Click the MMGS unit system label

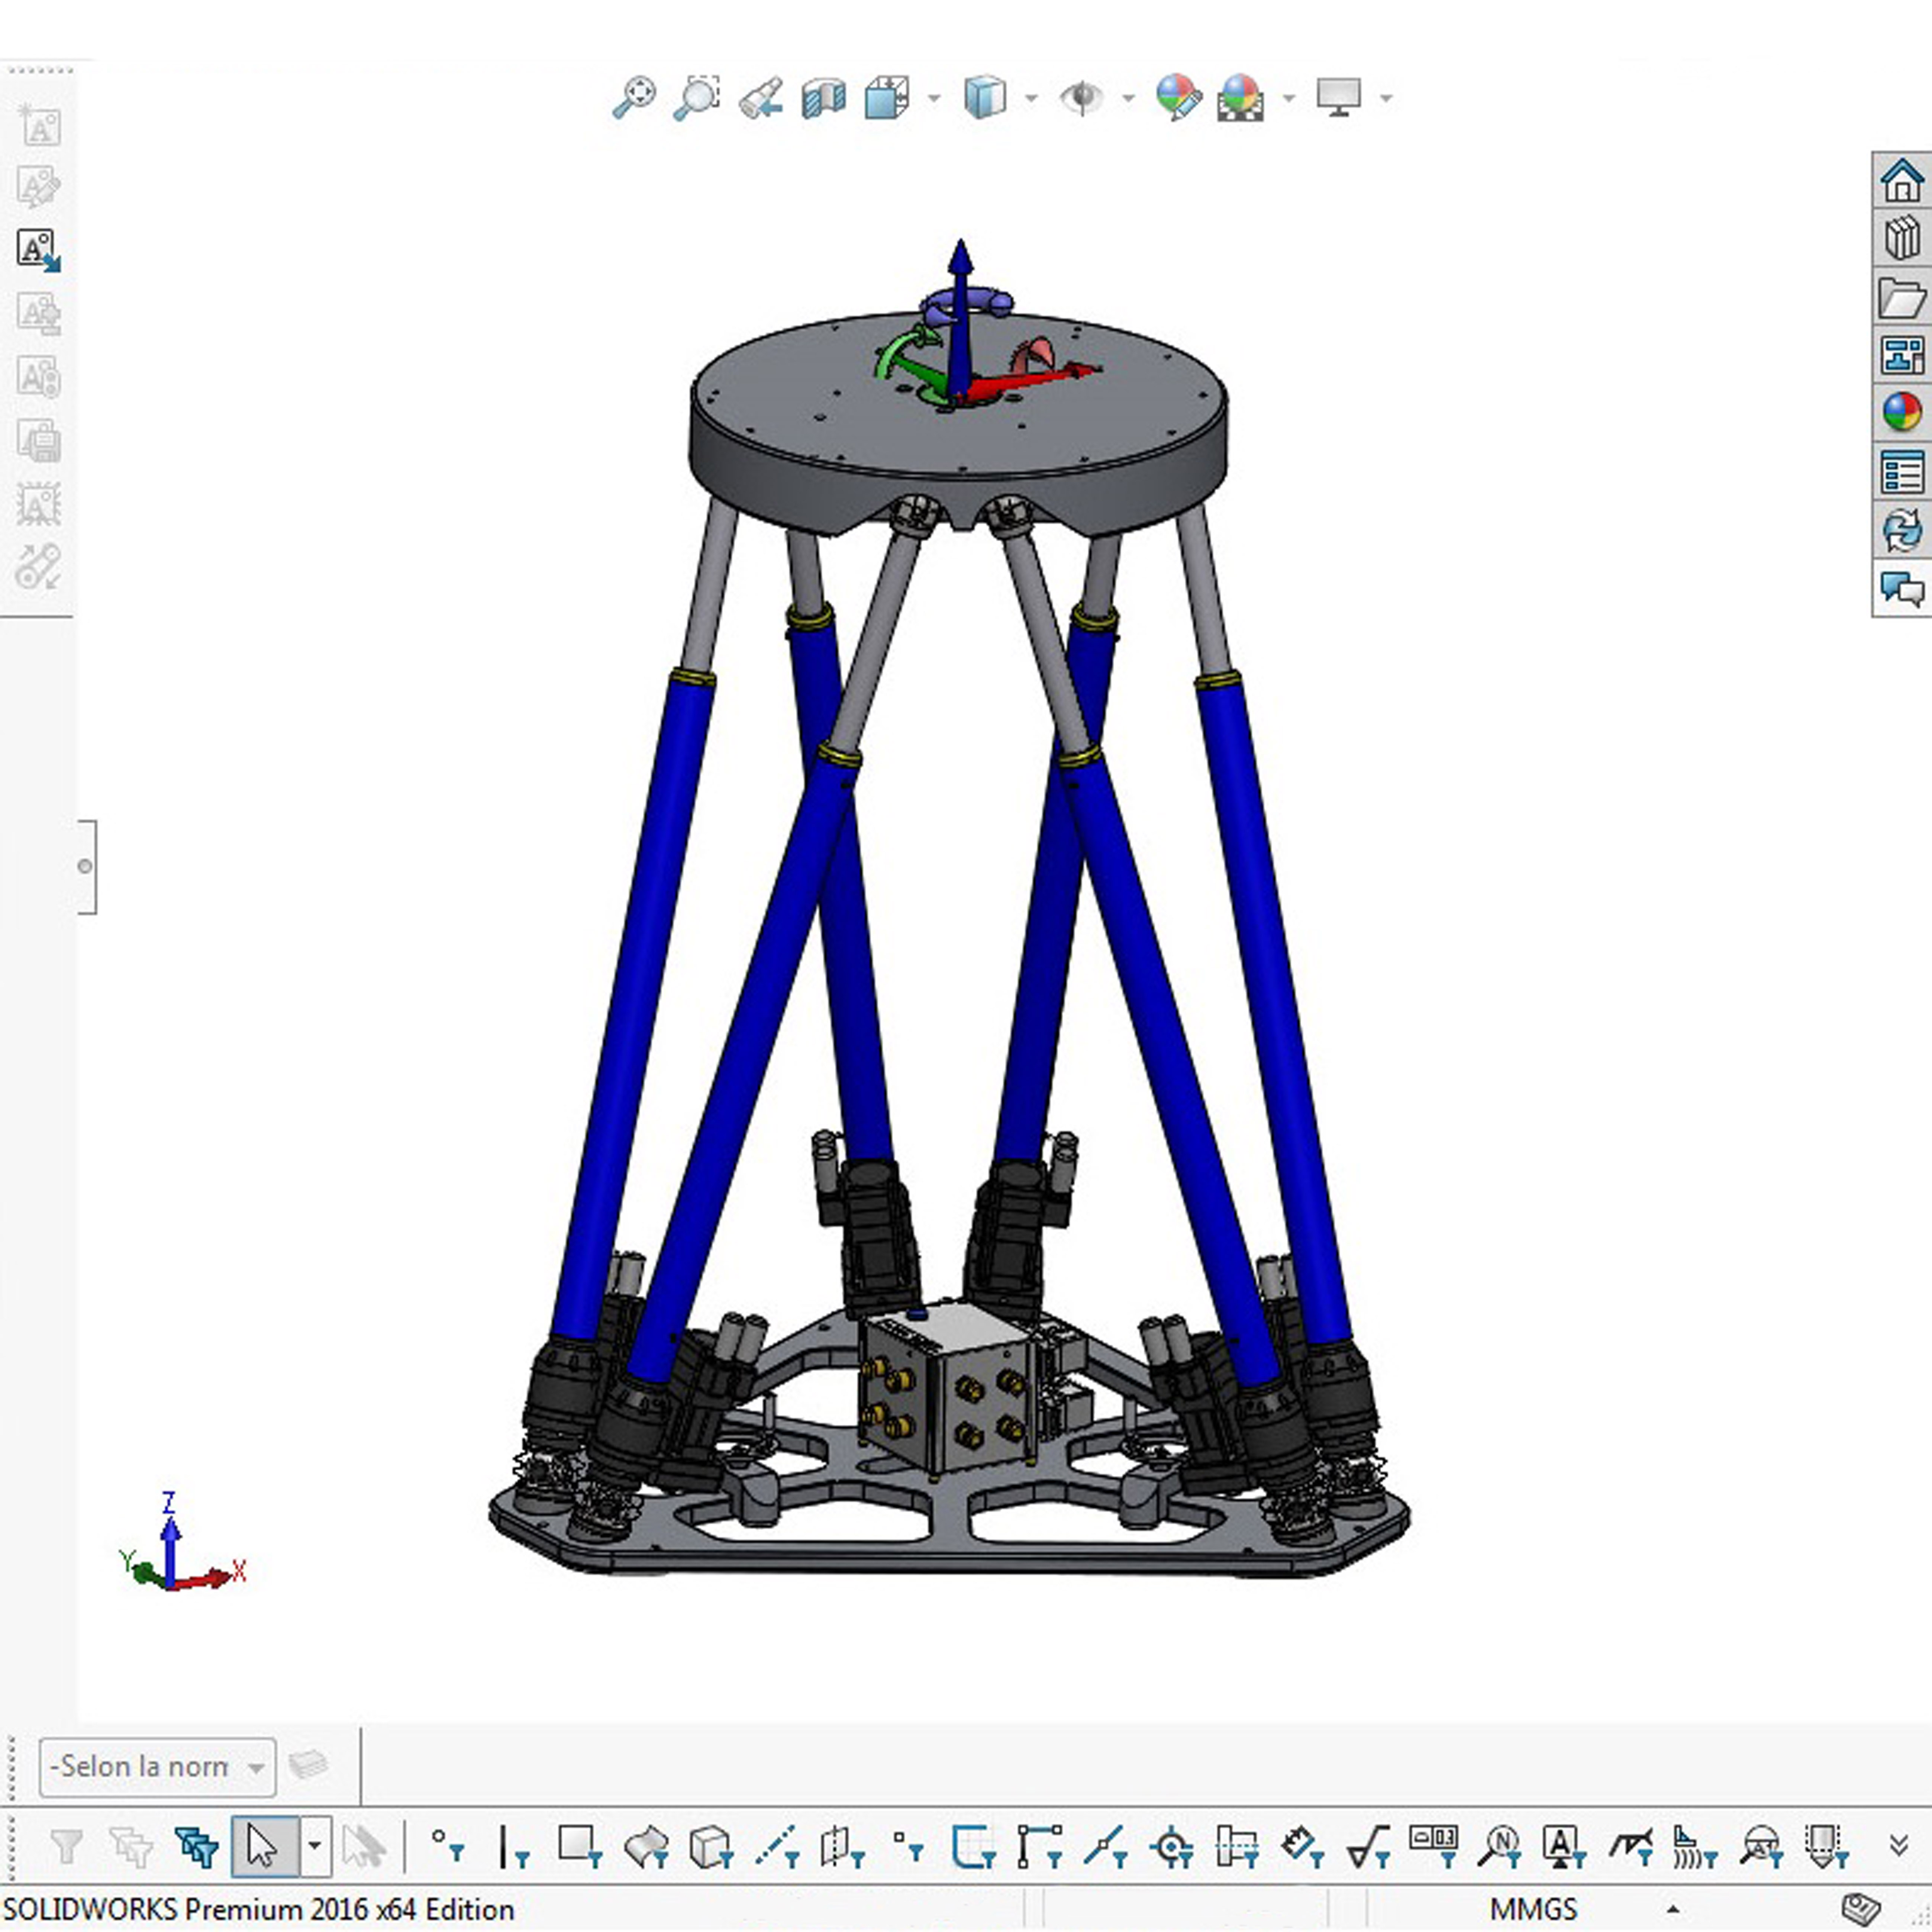pos(1533,1910)
